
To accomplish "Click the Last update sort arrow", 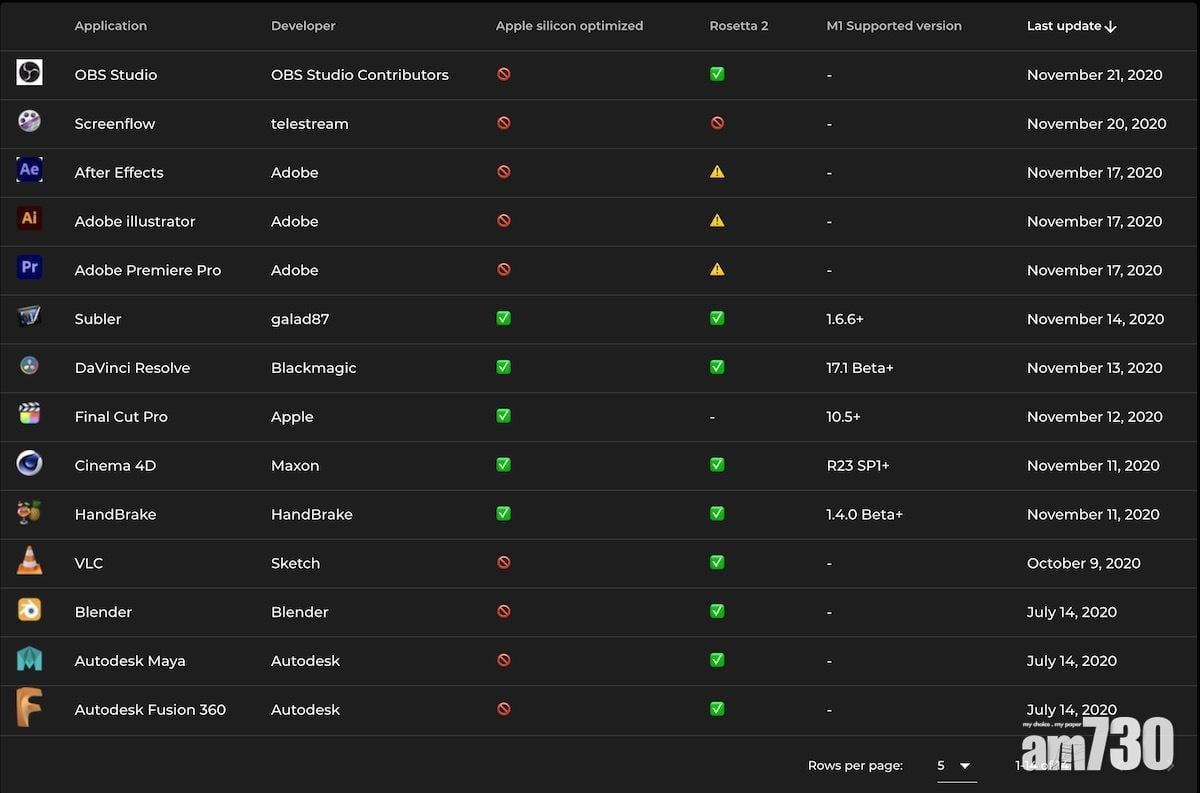I will click(x=1111, y=27).
